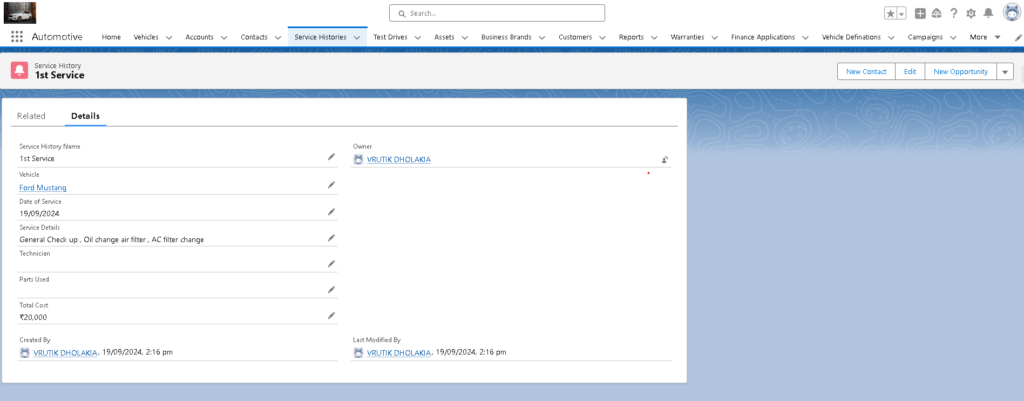Viewport: 1024px width, 401px height.
Task: Go to the Home tab
Action: coord(111,37)
